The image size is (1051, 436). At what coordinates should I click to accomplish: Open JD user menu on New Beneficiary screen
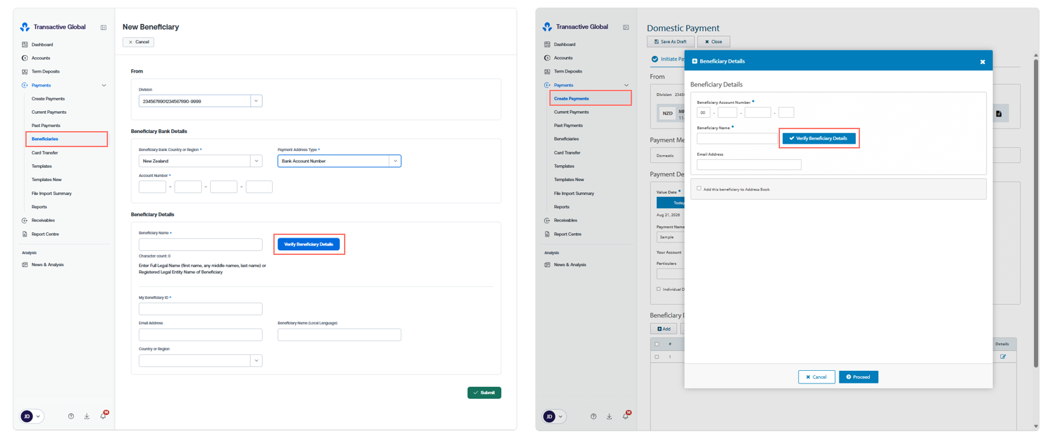31,416
